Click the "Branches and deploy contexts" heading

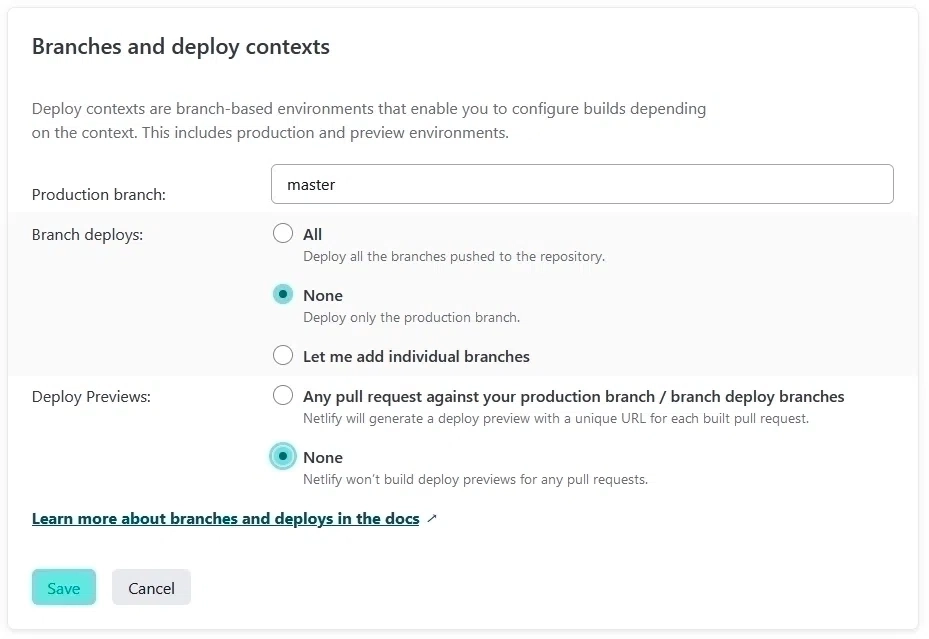(x=180, y=46)
